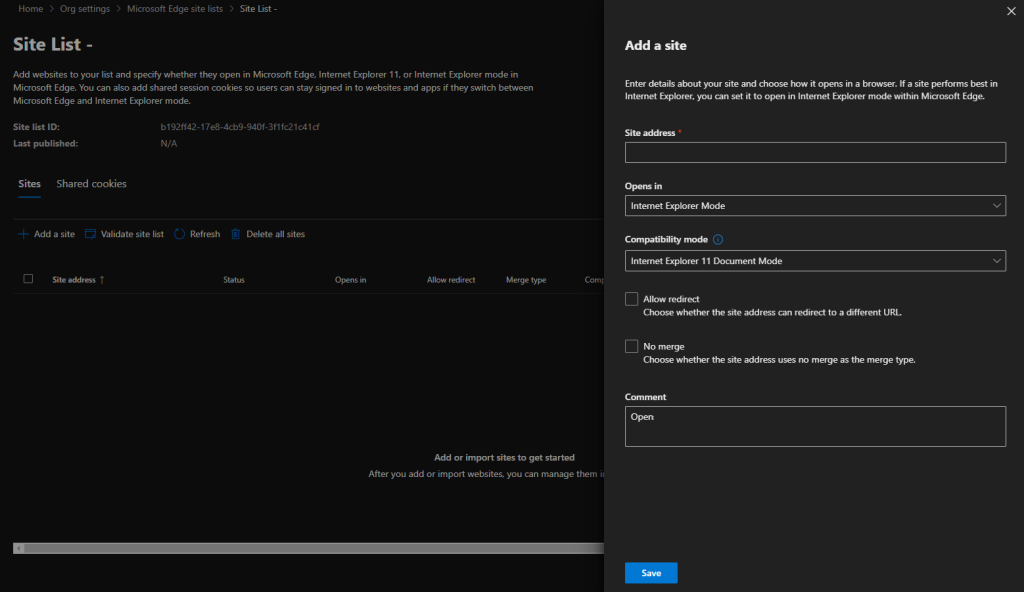Click the left arrow of the horizontal scrollbar
This screenshot has height=592, width=1024.
click(19, 548)
